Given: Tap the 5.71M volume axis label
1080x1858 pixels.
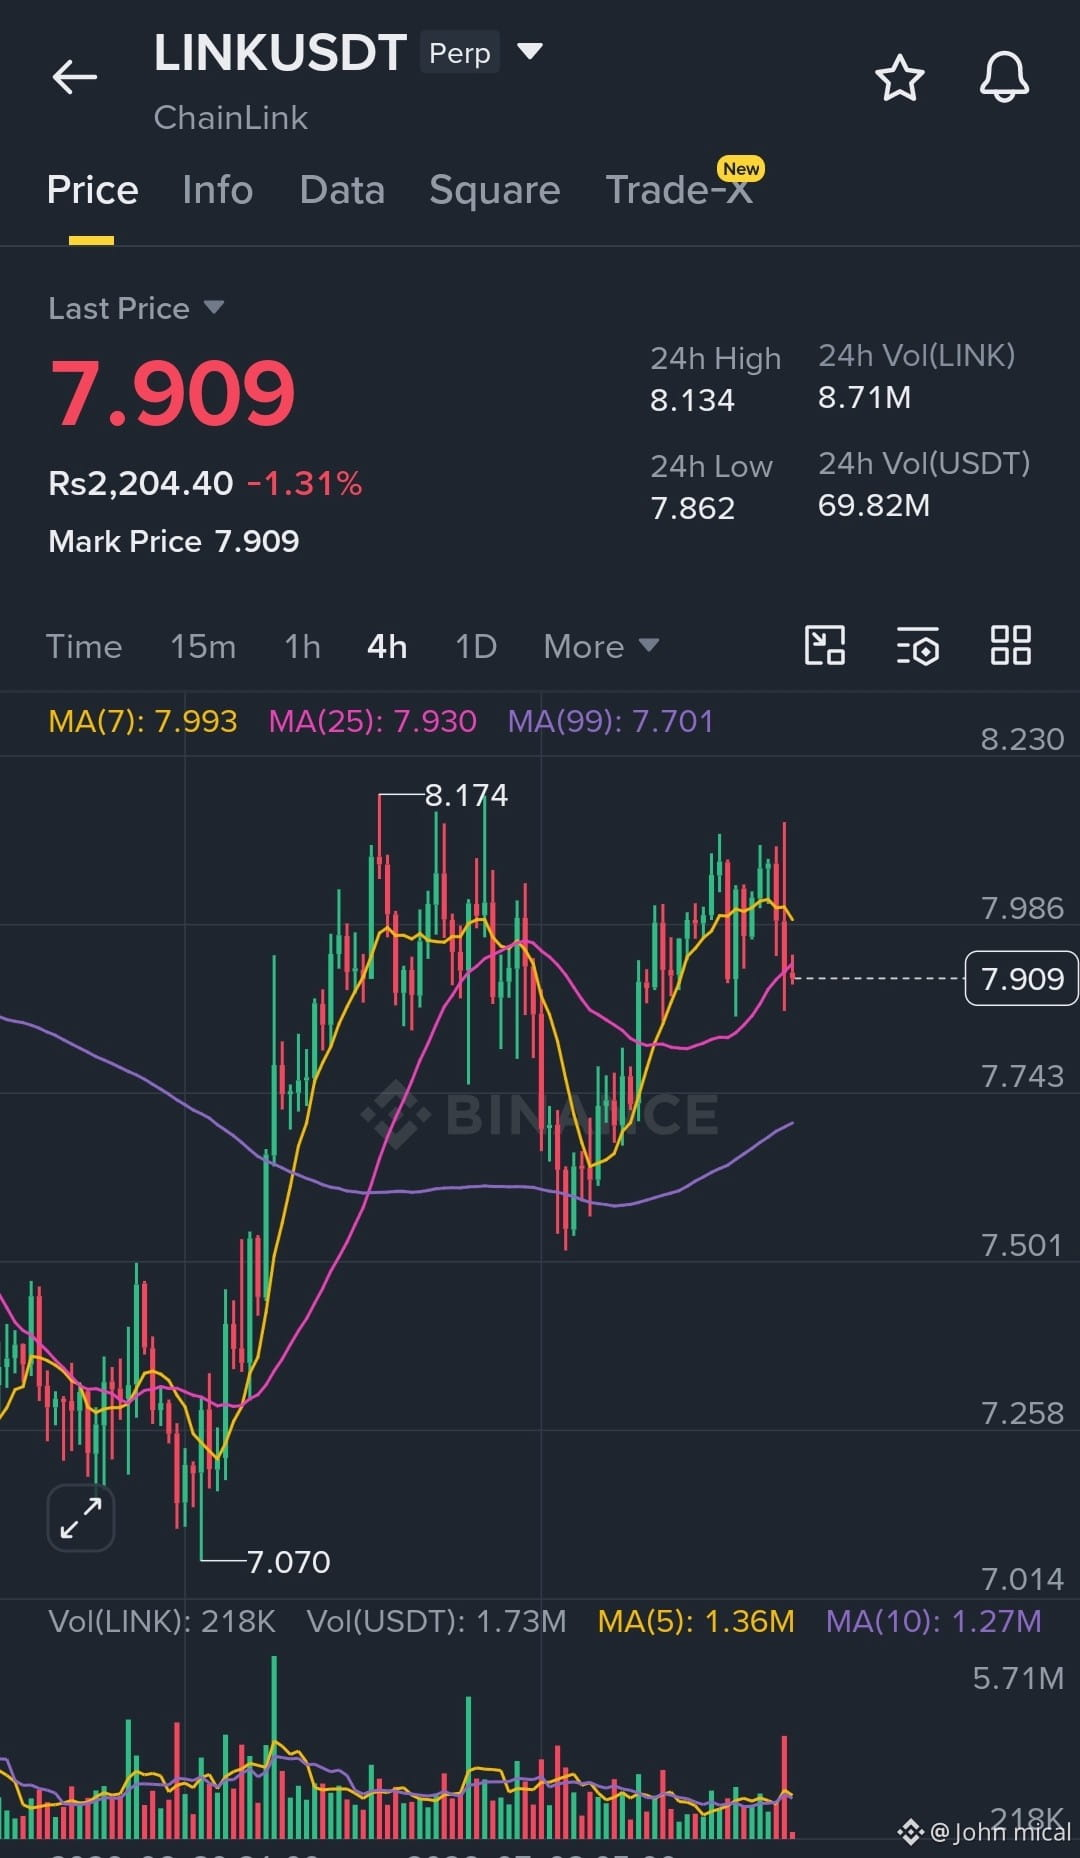Looking at the screenshot, I should [1018, 1678].
